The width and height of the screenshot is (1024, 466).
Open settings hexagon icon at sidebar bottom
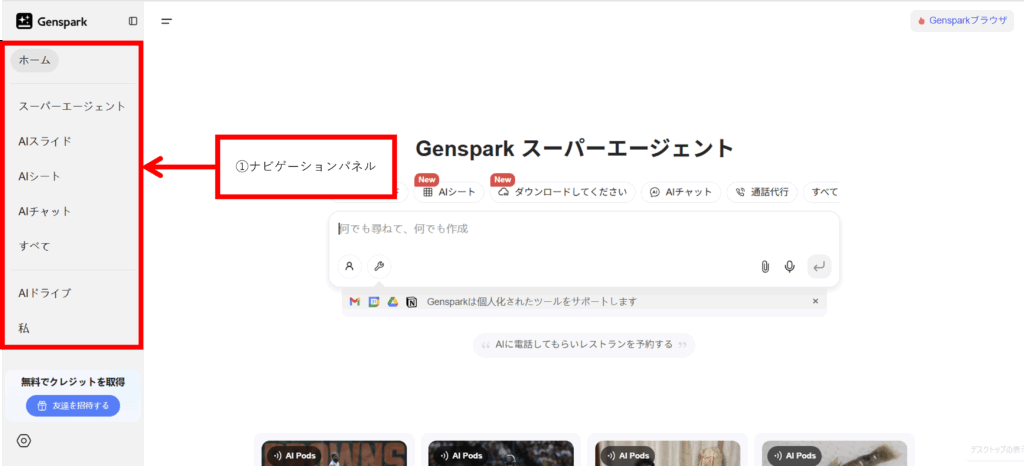[x=25, y=441]
